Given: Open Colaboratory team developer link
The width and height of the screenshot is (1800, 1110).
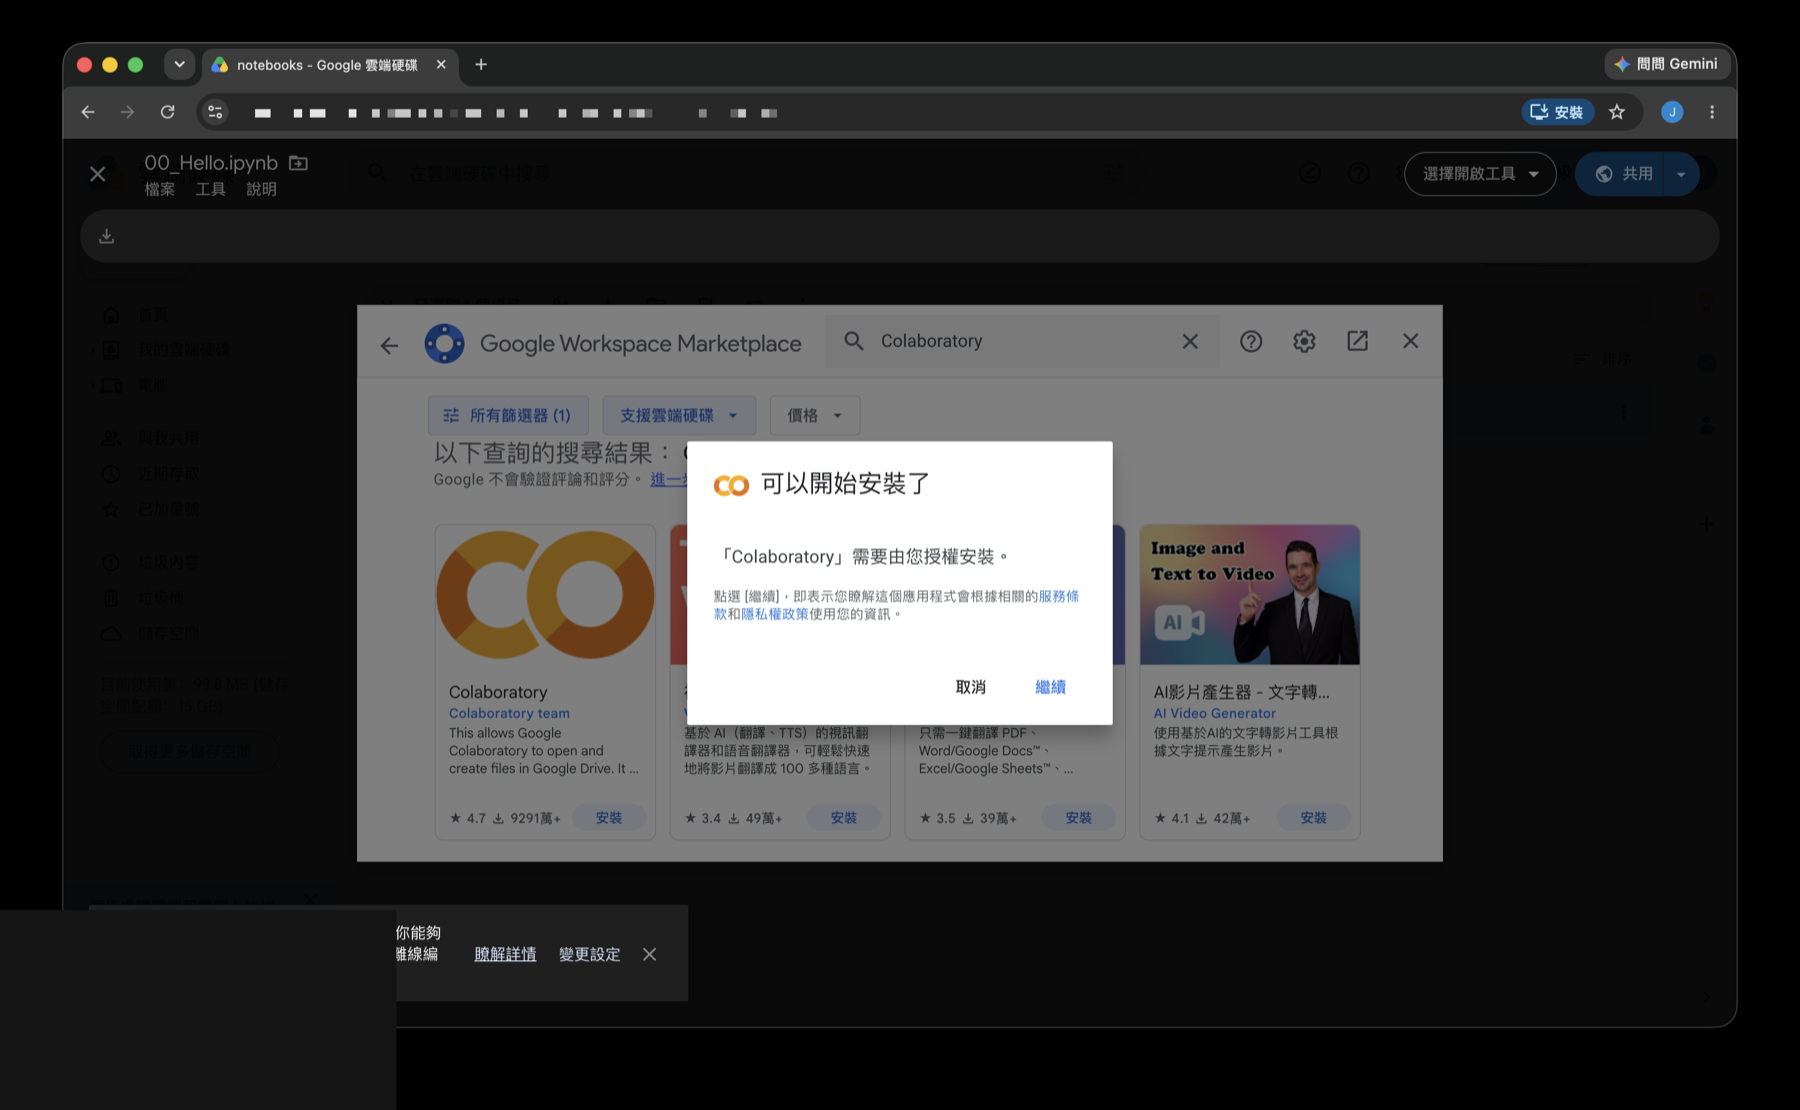Looking at the screenshot, I should 509,713.
